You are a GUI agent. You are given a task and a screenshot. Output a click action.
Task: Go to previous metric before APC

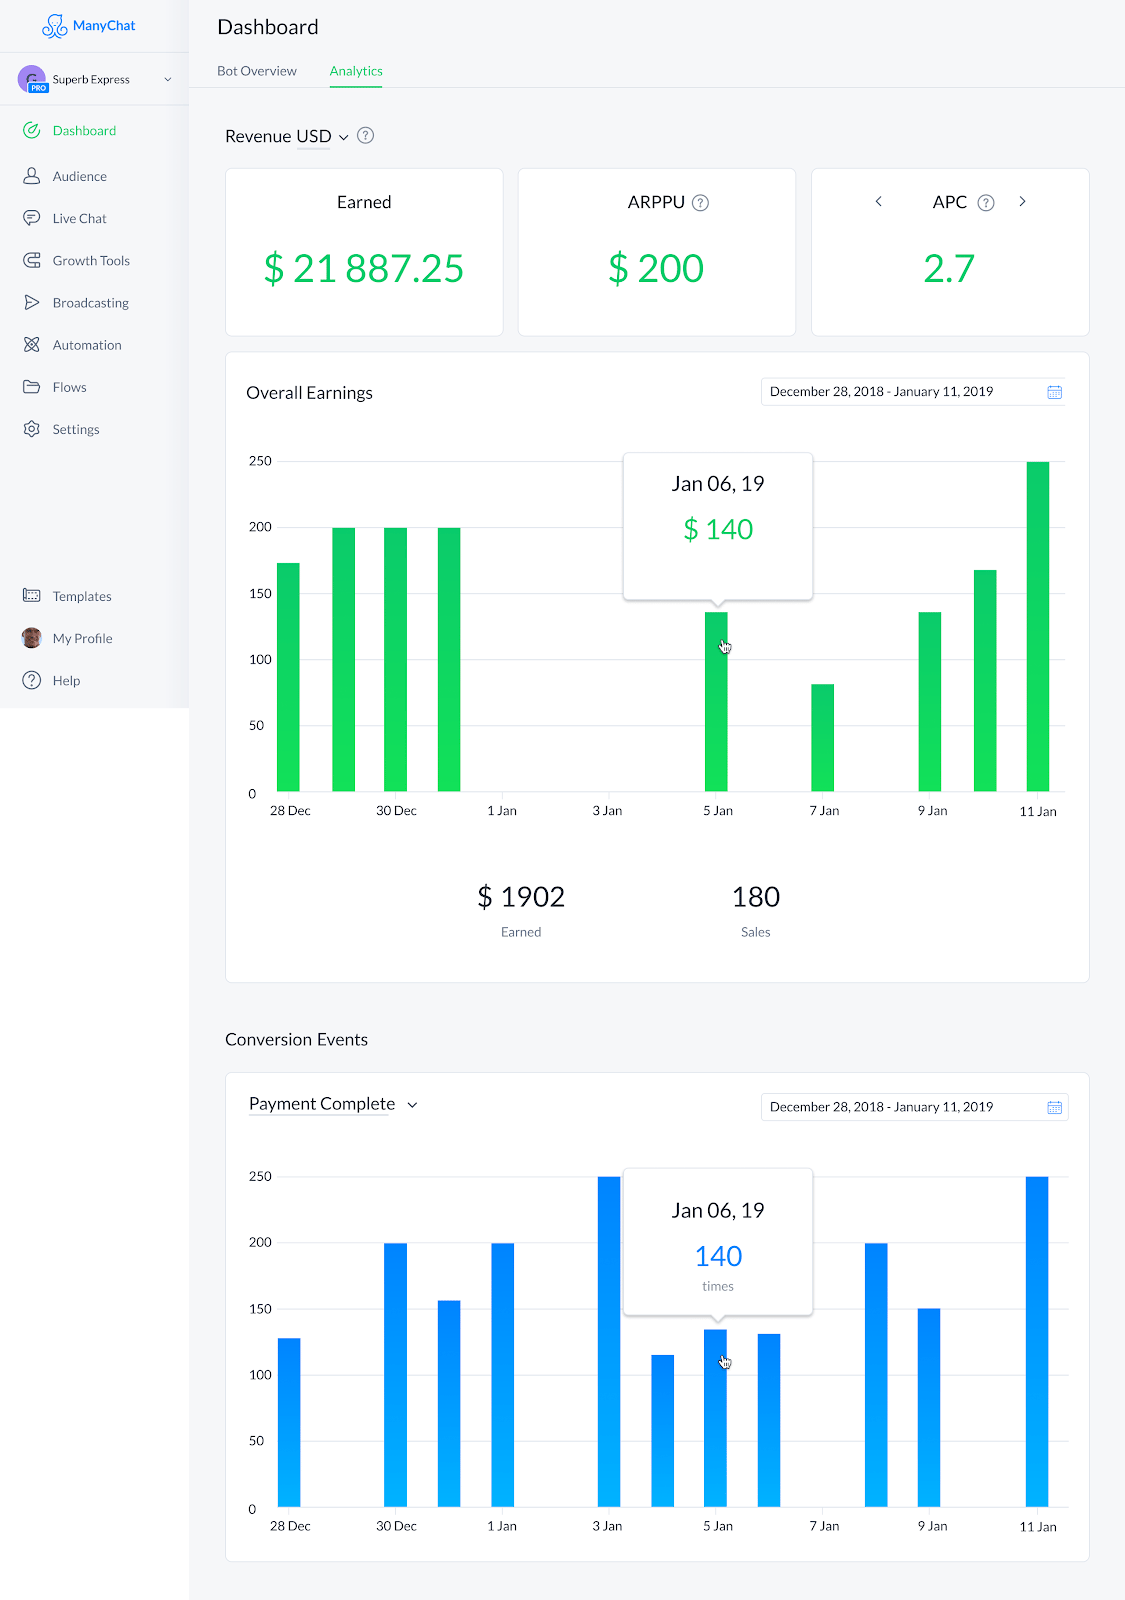(879, 202)
